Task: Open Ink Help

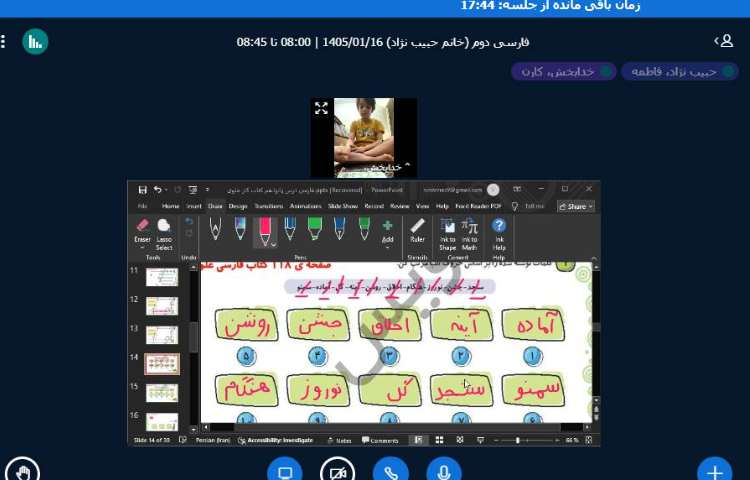Action: tap(499, 234)
